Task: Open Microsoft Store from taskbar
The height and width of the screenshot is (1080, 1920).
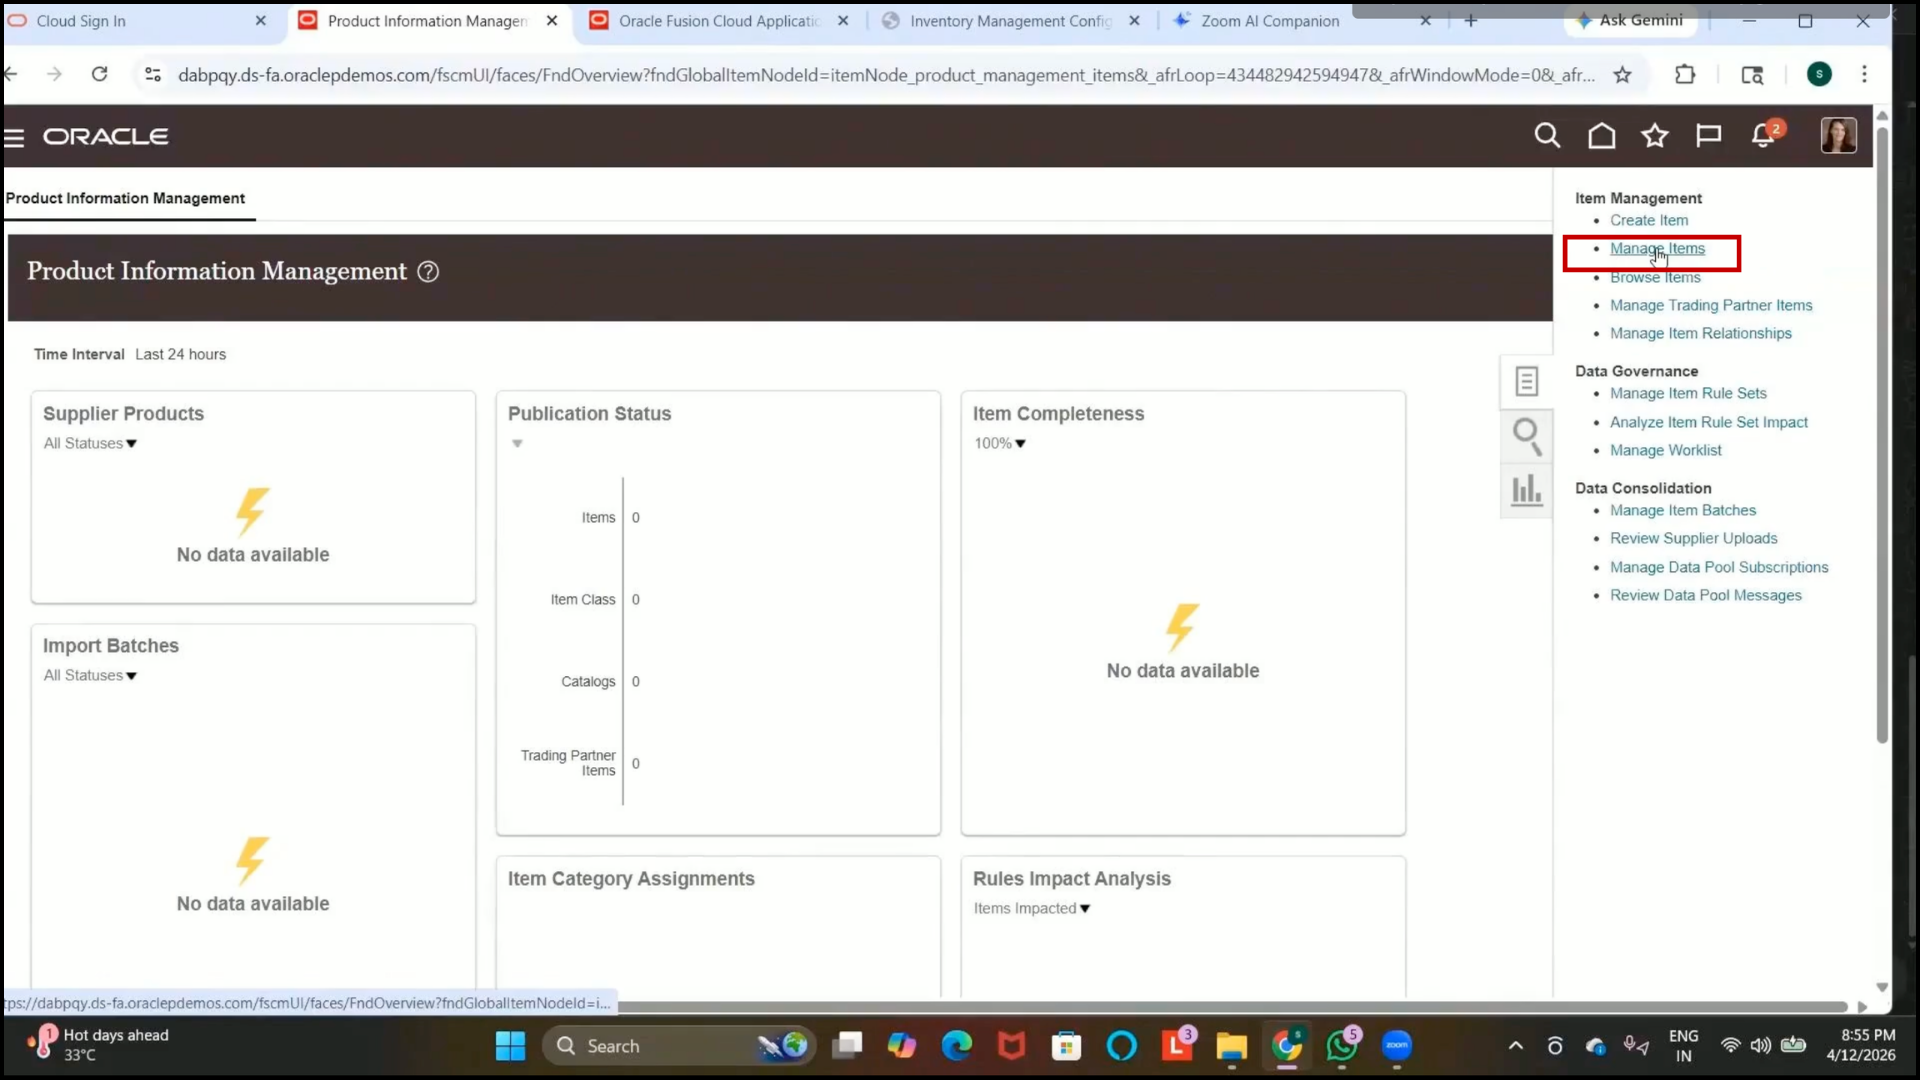Action: [x=1066, y=1046]
